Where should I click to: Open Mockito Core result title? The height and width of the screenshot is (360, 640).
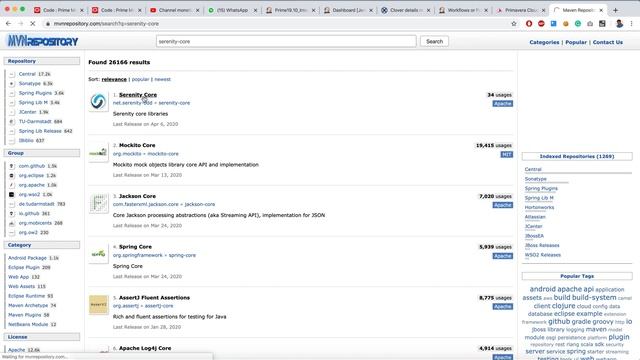click(137, 145)
